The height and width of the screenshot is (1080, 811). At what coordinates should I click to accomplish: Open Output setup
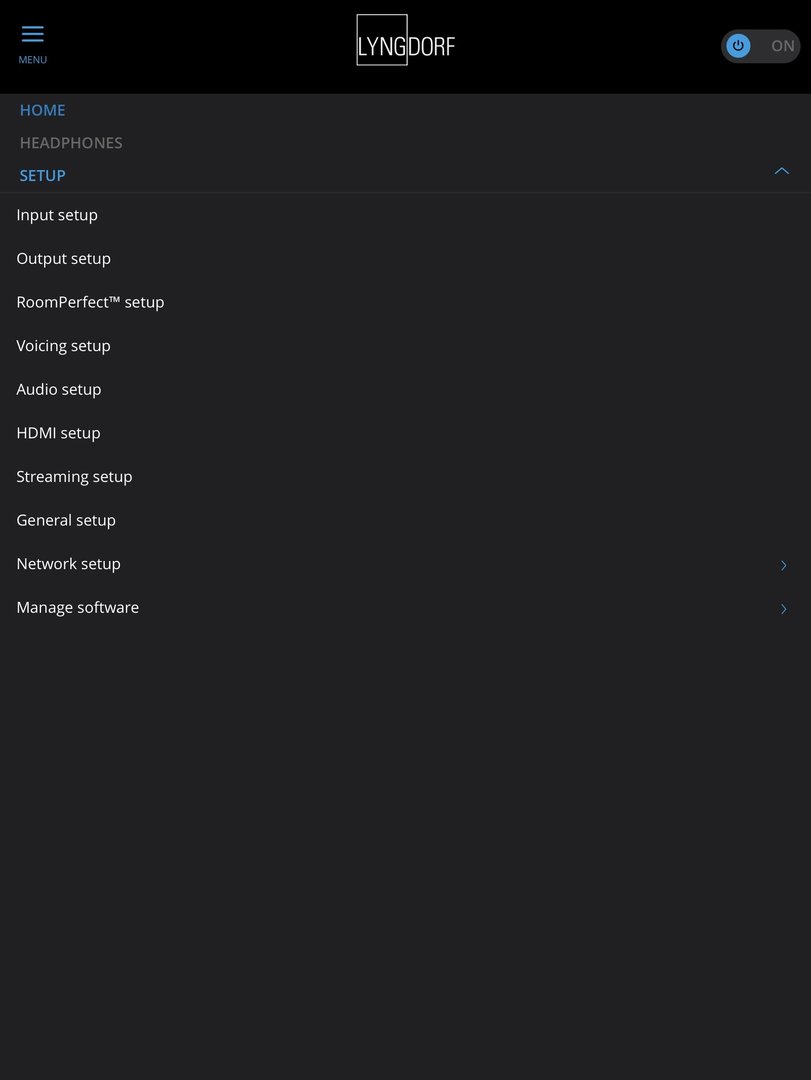(x=63, y=258)
